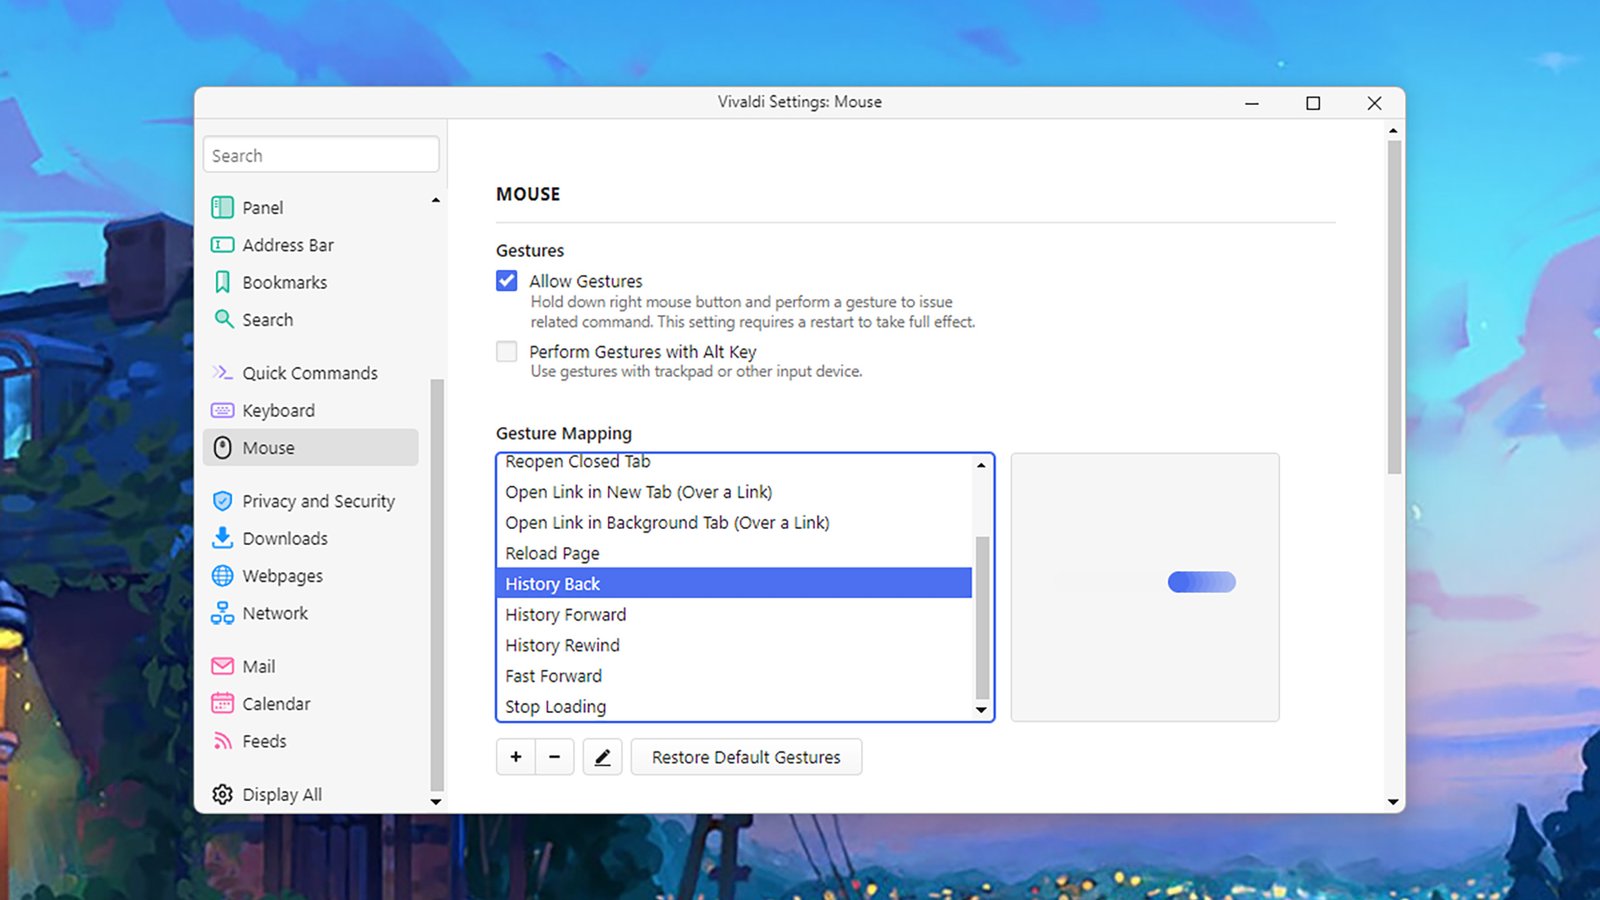Click main settings page scroll down arrow
Viewport: 1600px width, 900px height.
click(1394, 801)
